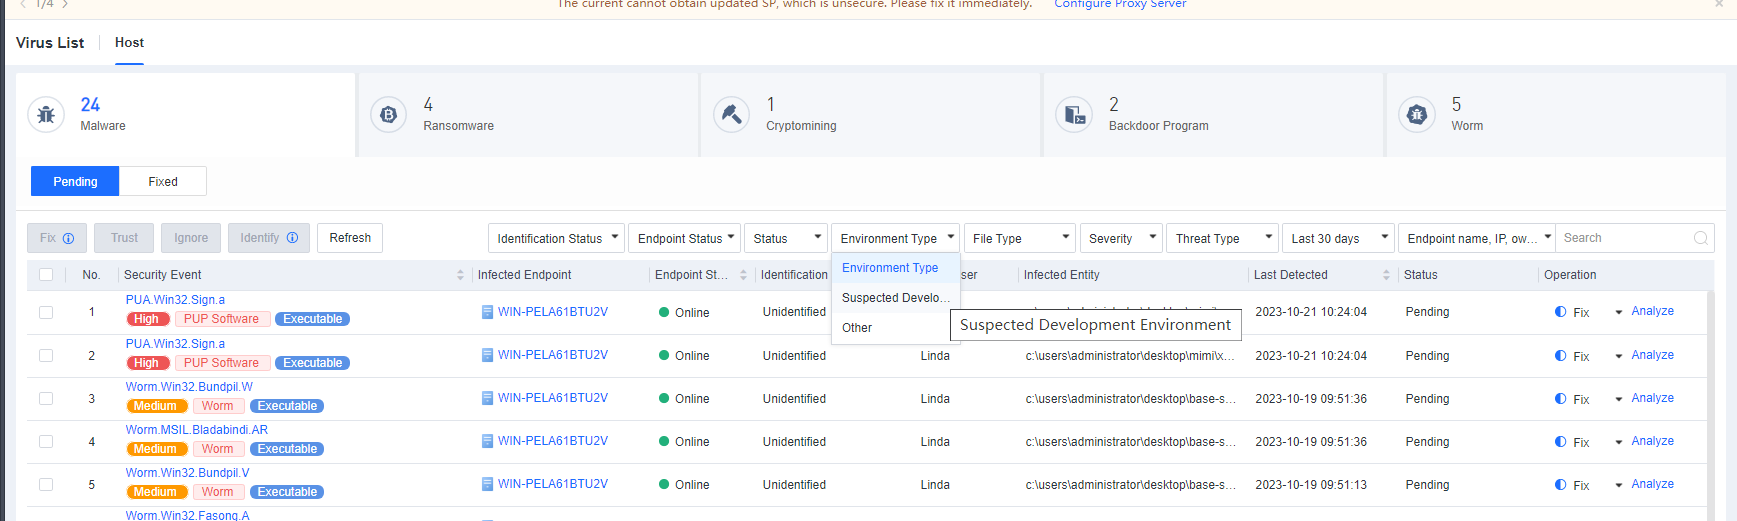Check the box for row 1

tap(46, 312)
